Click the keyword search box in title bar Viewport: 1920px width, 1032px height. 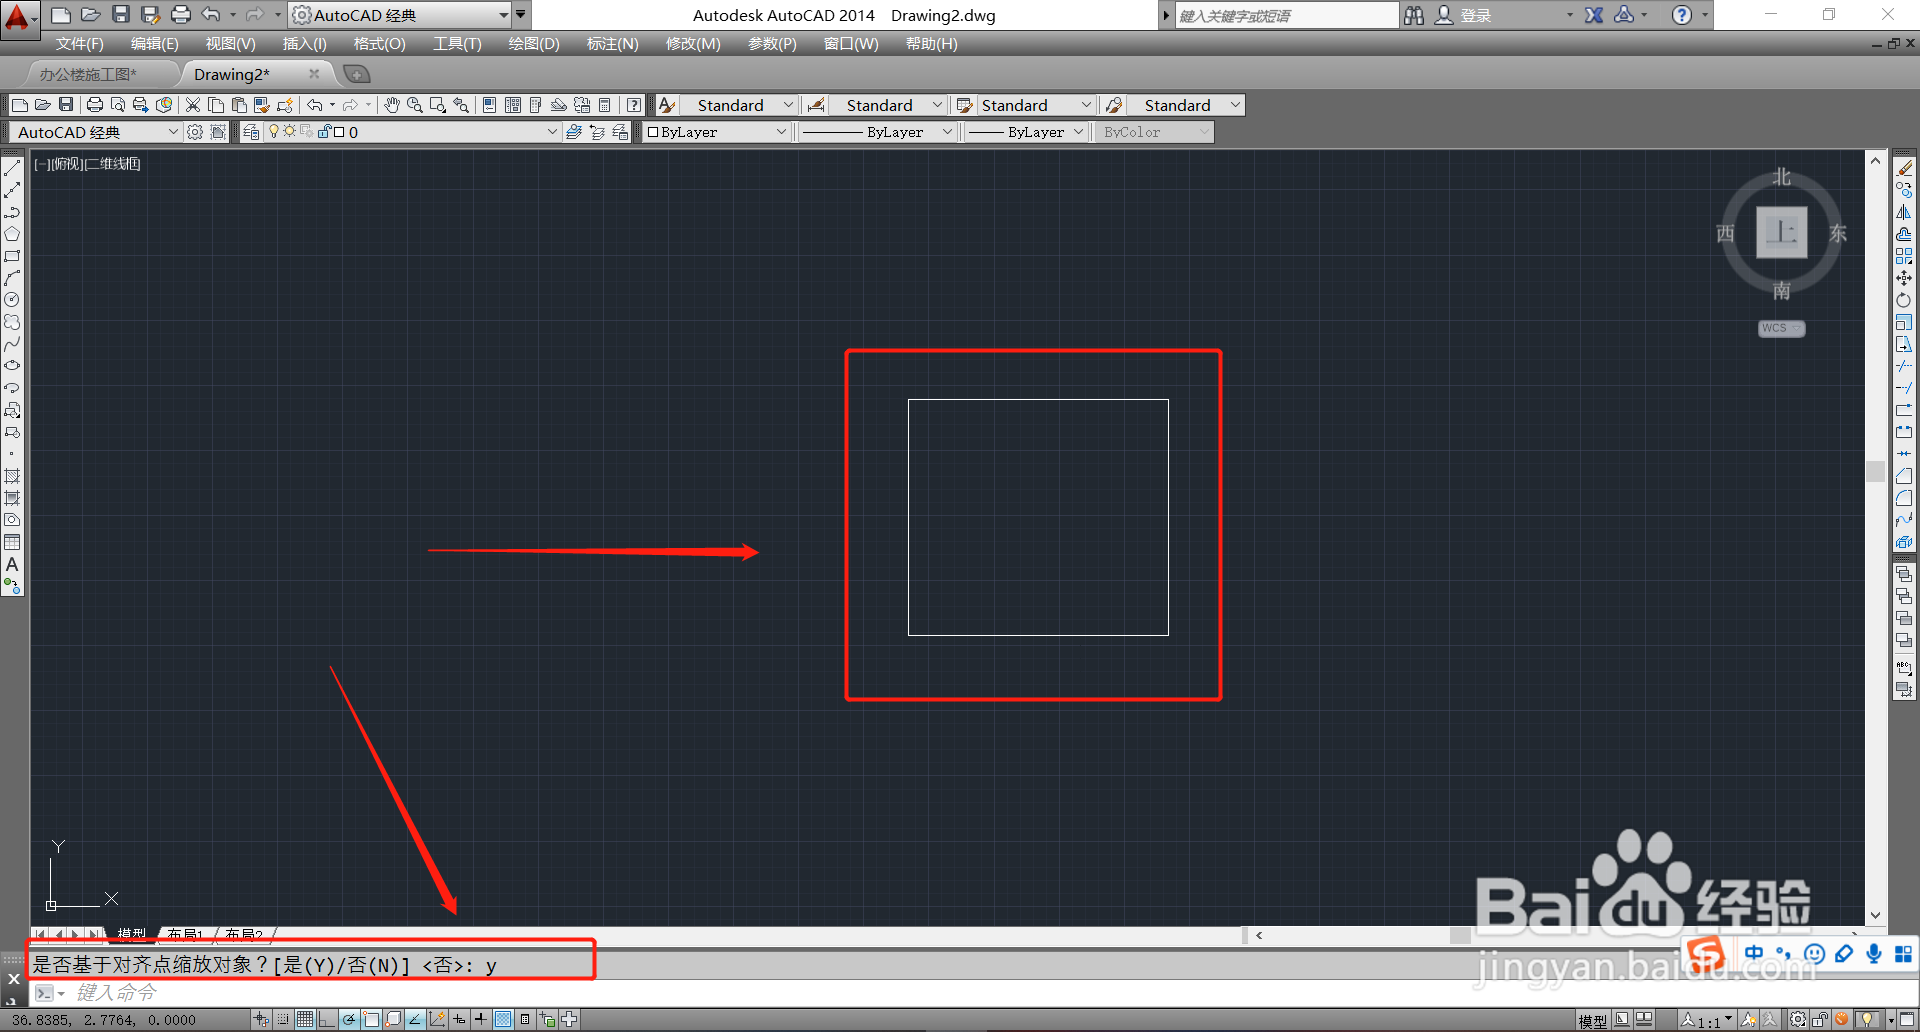coord(1286,15)
